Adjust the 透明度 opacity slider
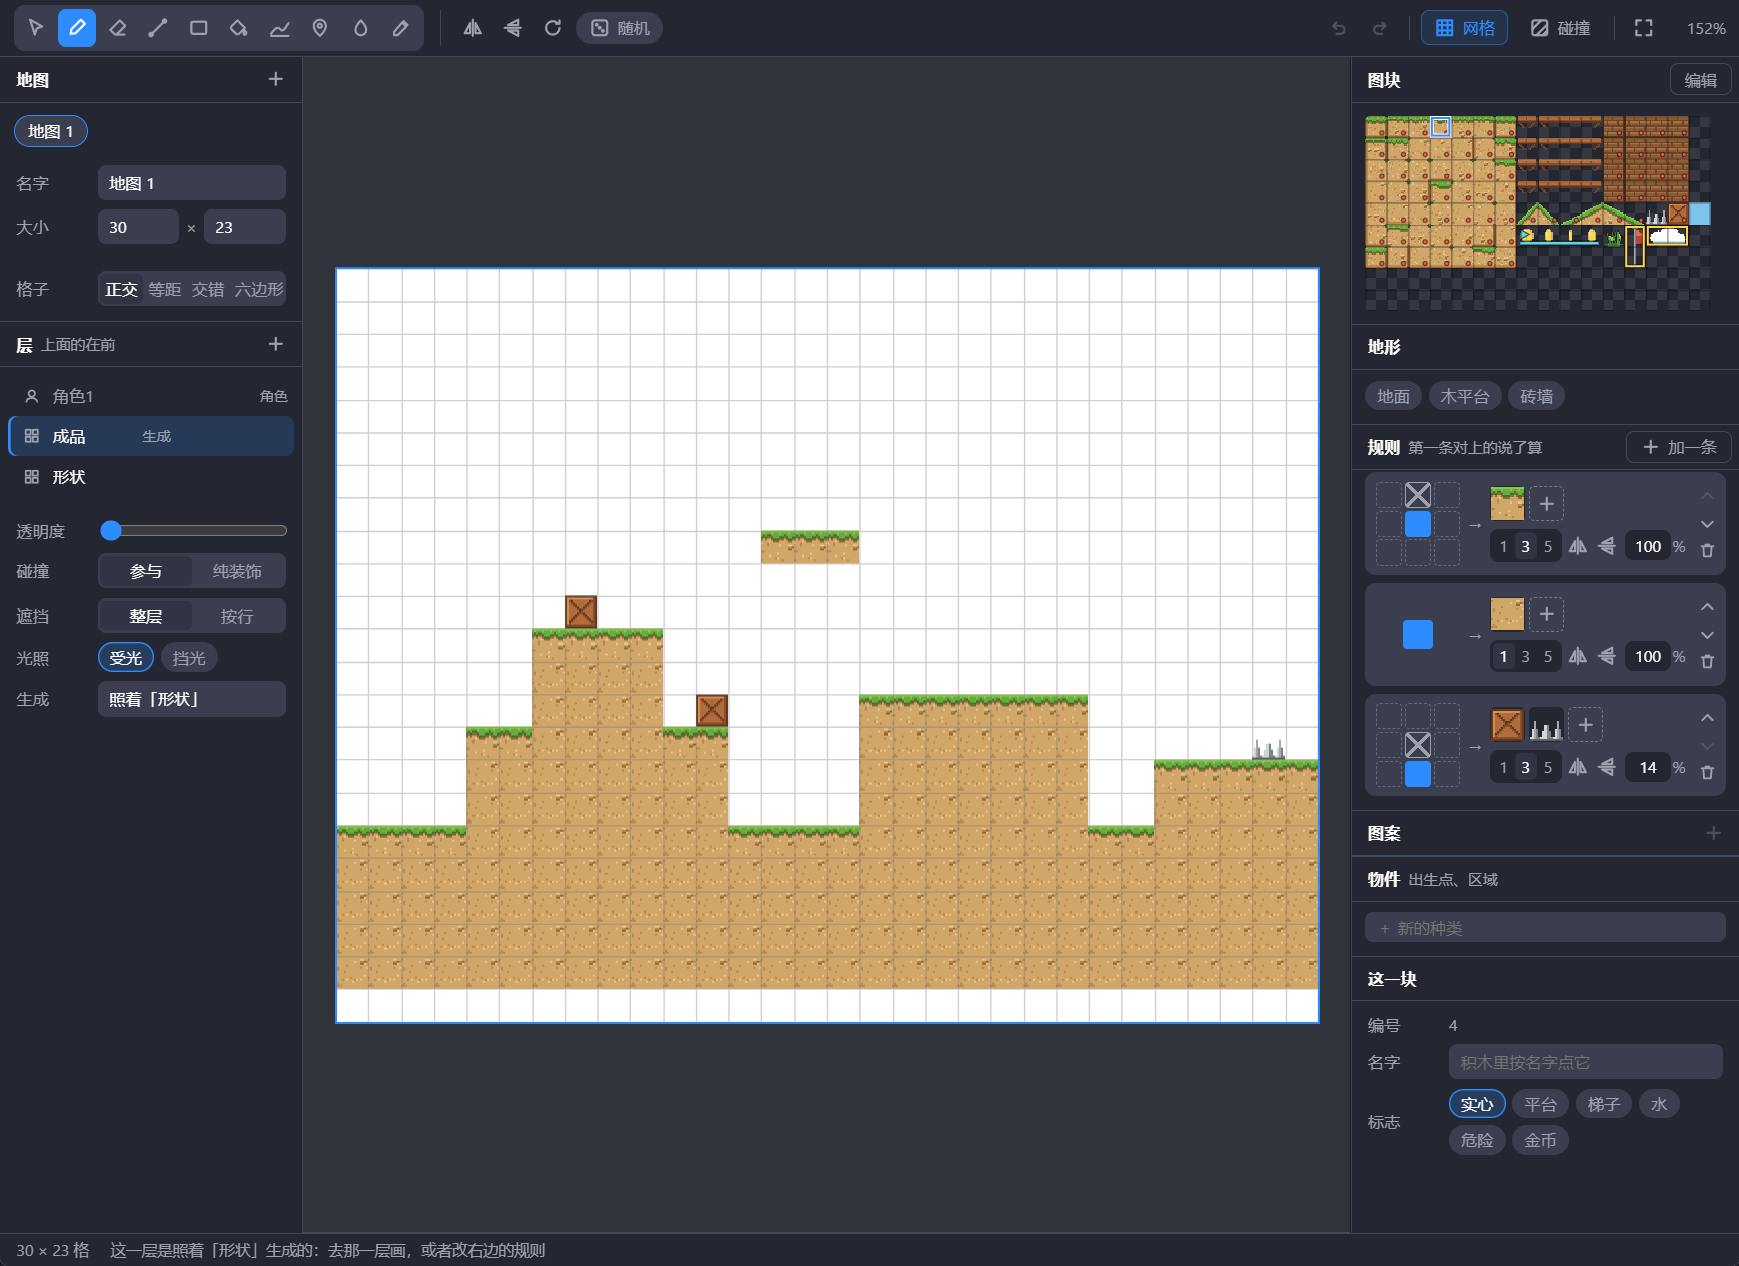This screenshot has height=1266, width=1739. pyautogui.click(x=194, y=530)
